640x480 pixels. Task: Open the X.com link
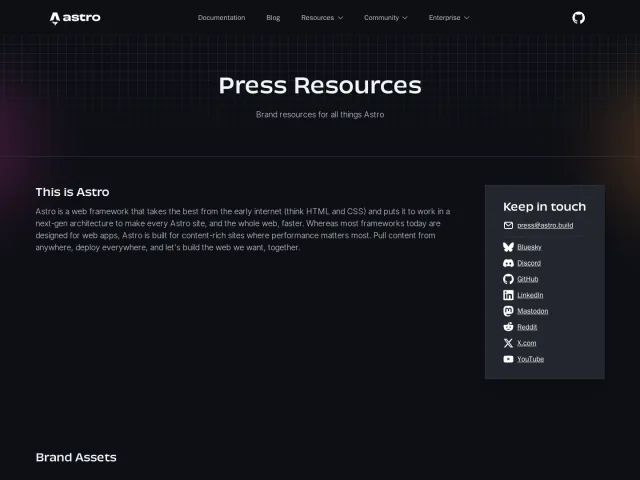[x=527, y=343]
